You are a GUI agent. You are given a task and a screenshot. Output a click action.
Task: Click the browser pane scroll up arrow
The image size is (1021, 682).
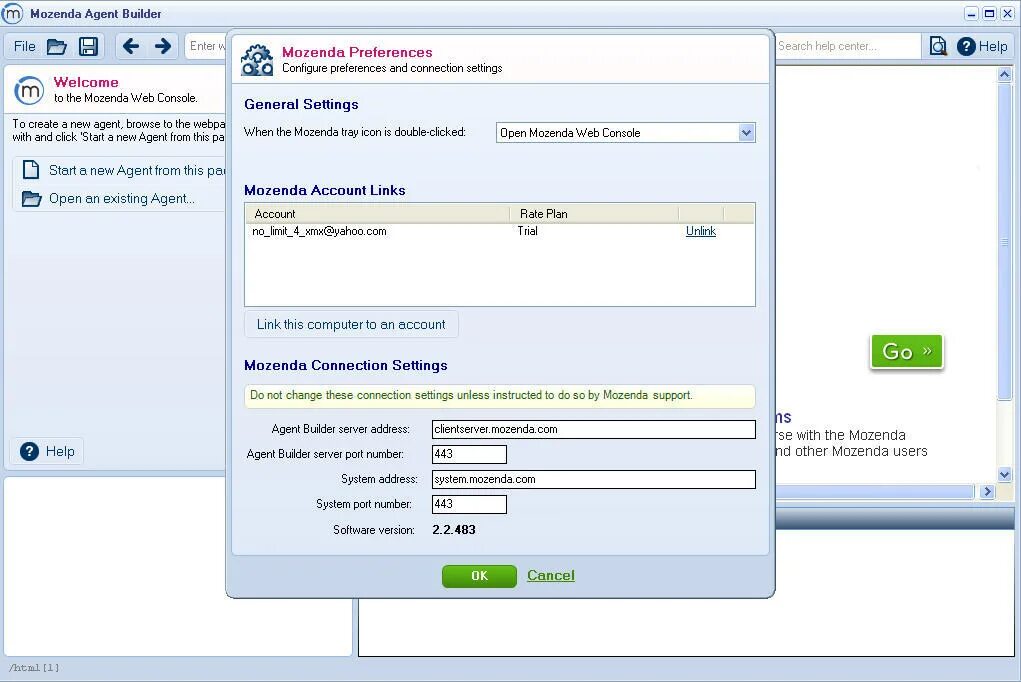1004,75
